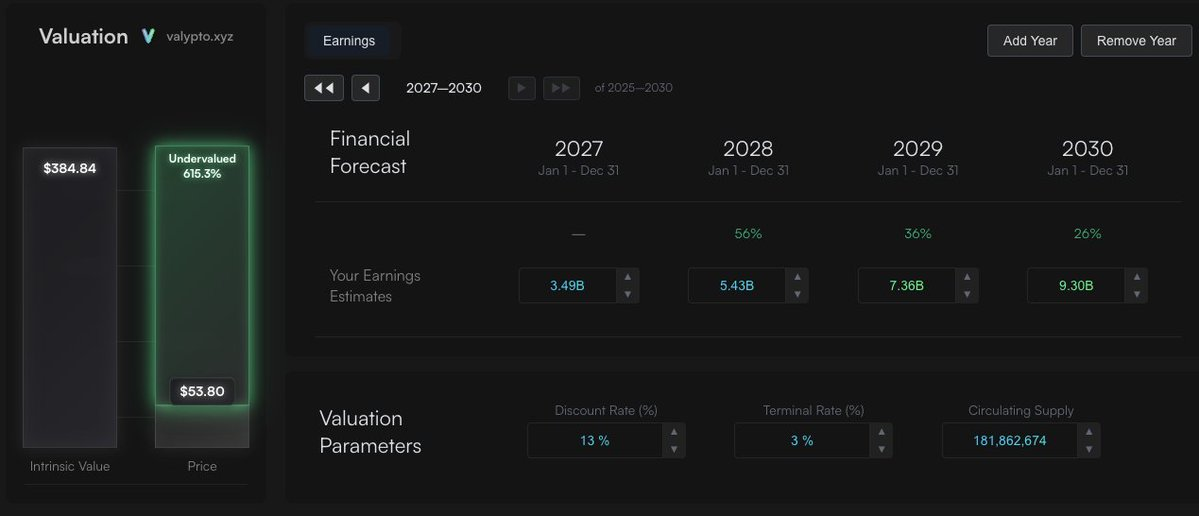Increase the 2027 earnings estimate
The height and width of the screenshot is (516, 1199).
628,277
